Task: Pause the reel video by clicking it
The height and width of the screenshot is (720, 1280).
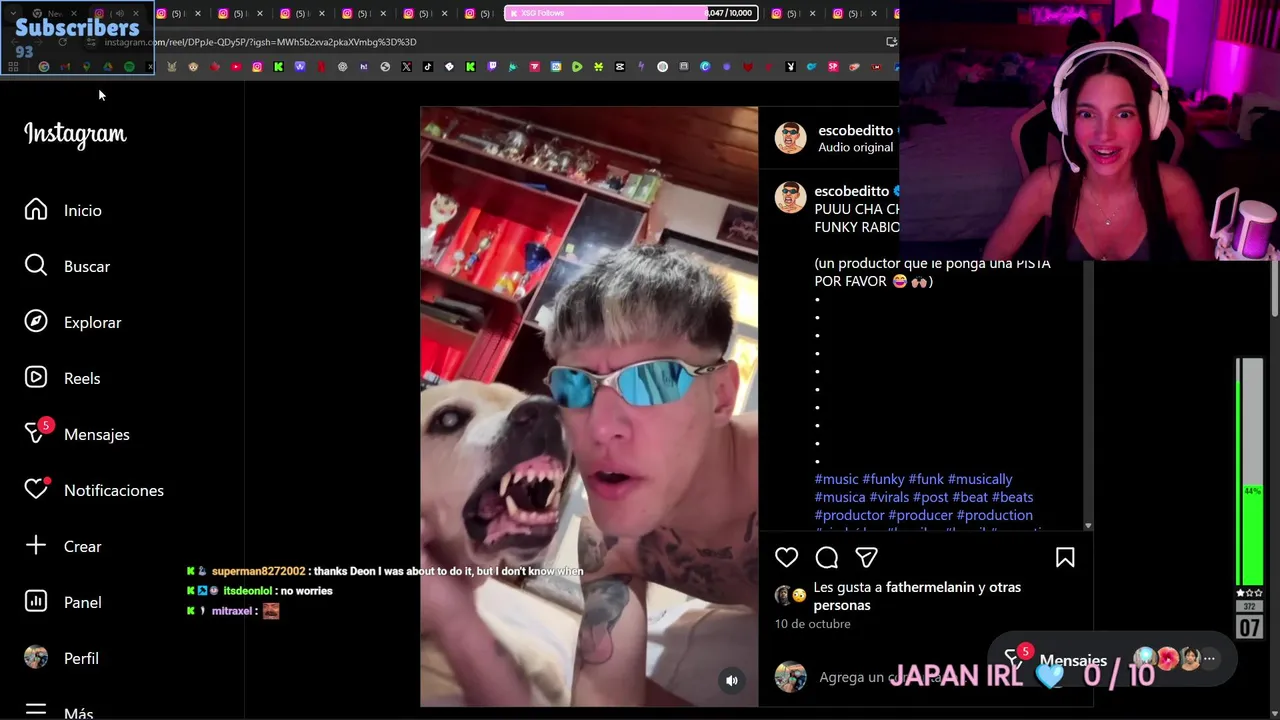Action: pos(589,406)
